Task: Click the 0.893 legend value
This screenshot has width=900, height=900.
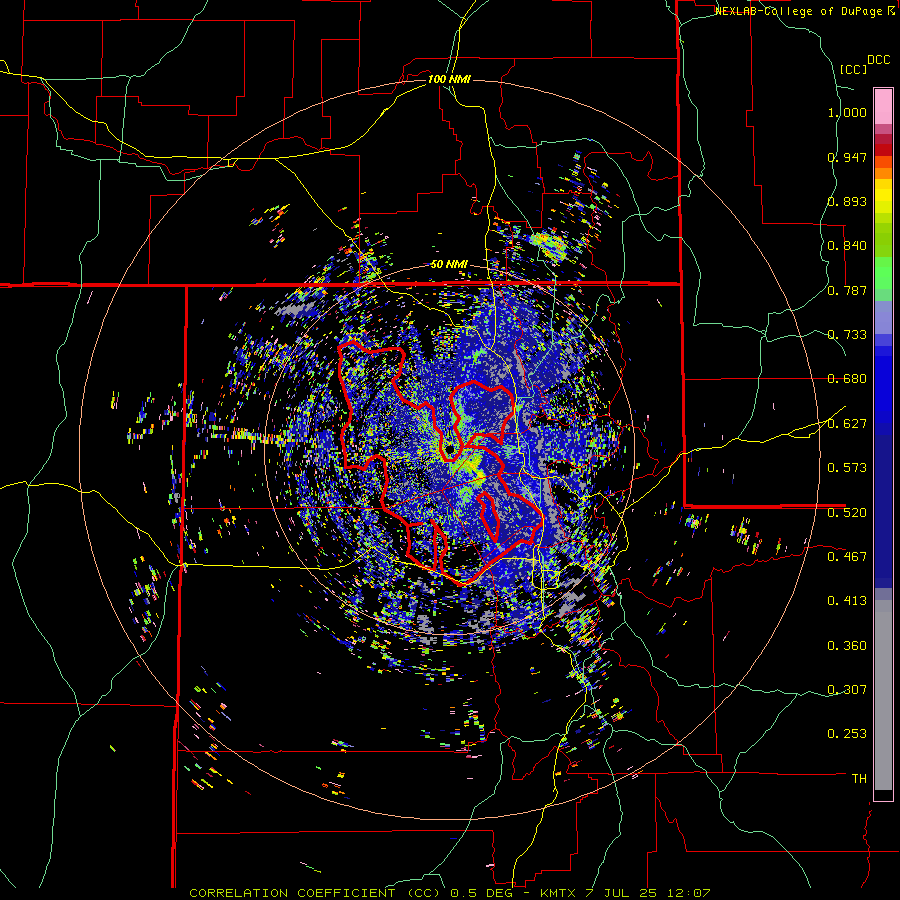Action: (847, 201)
